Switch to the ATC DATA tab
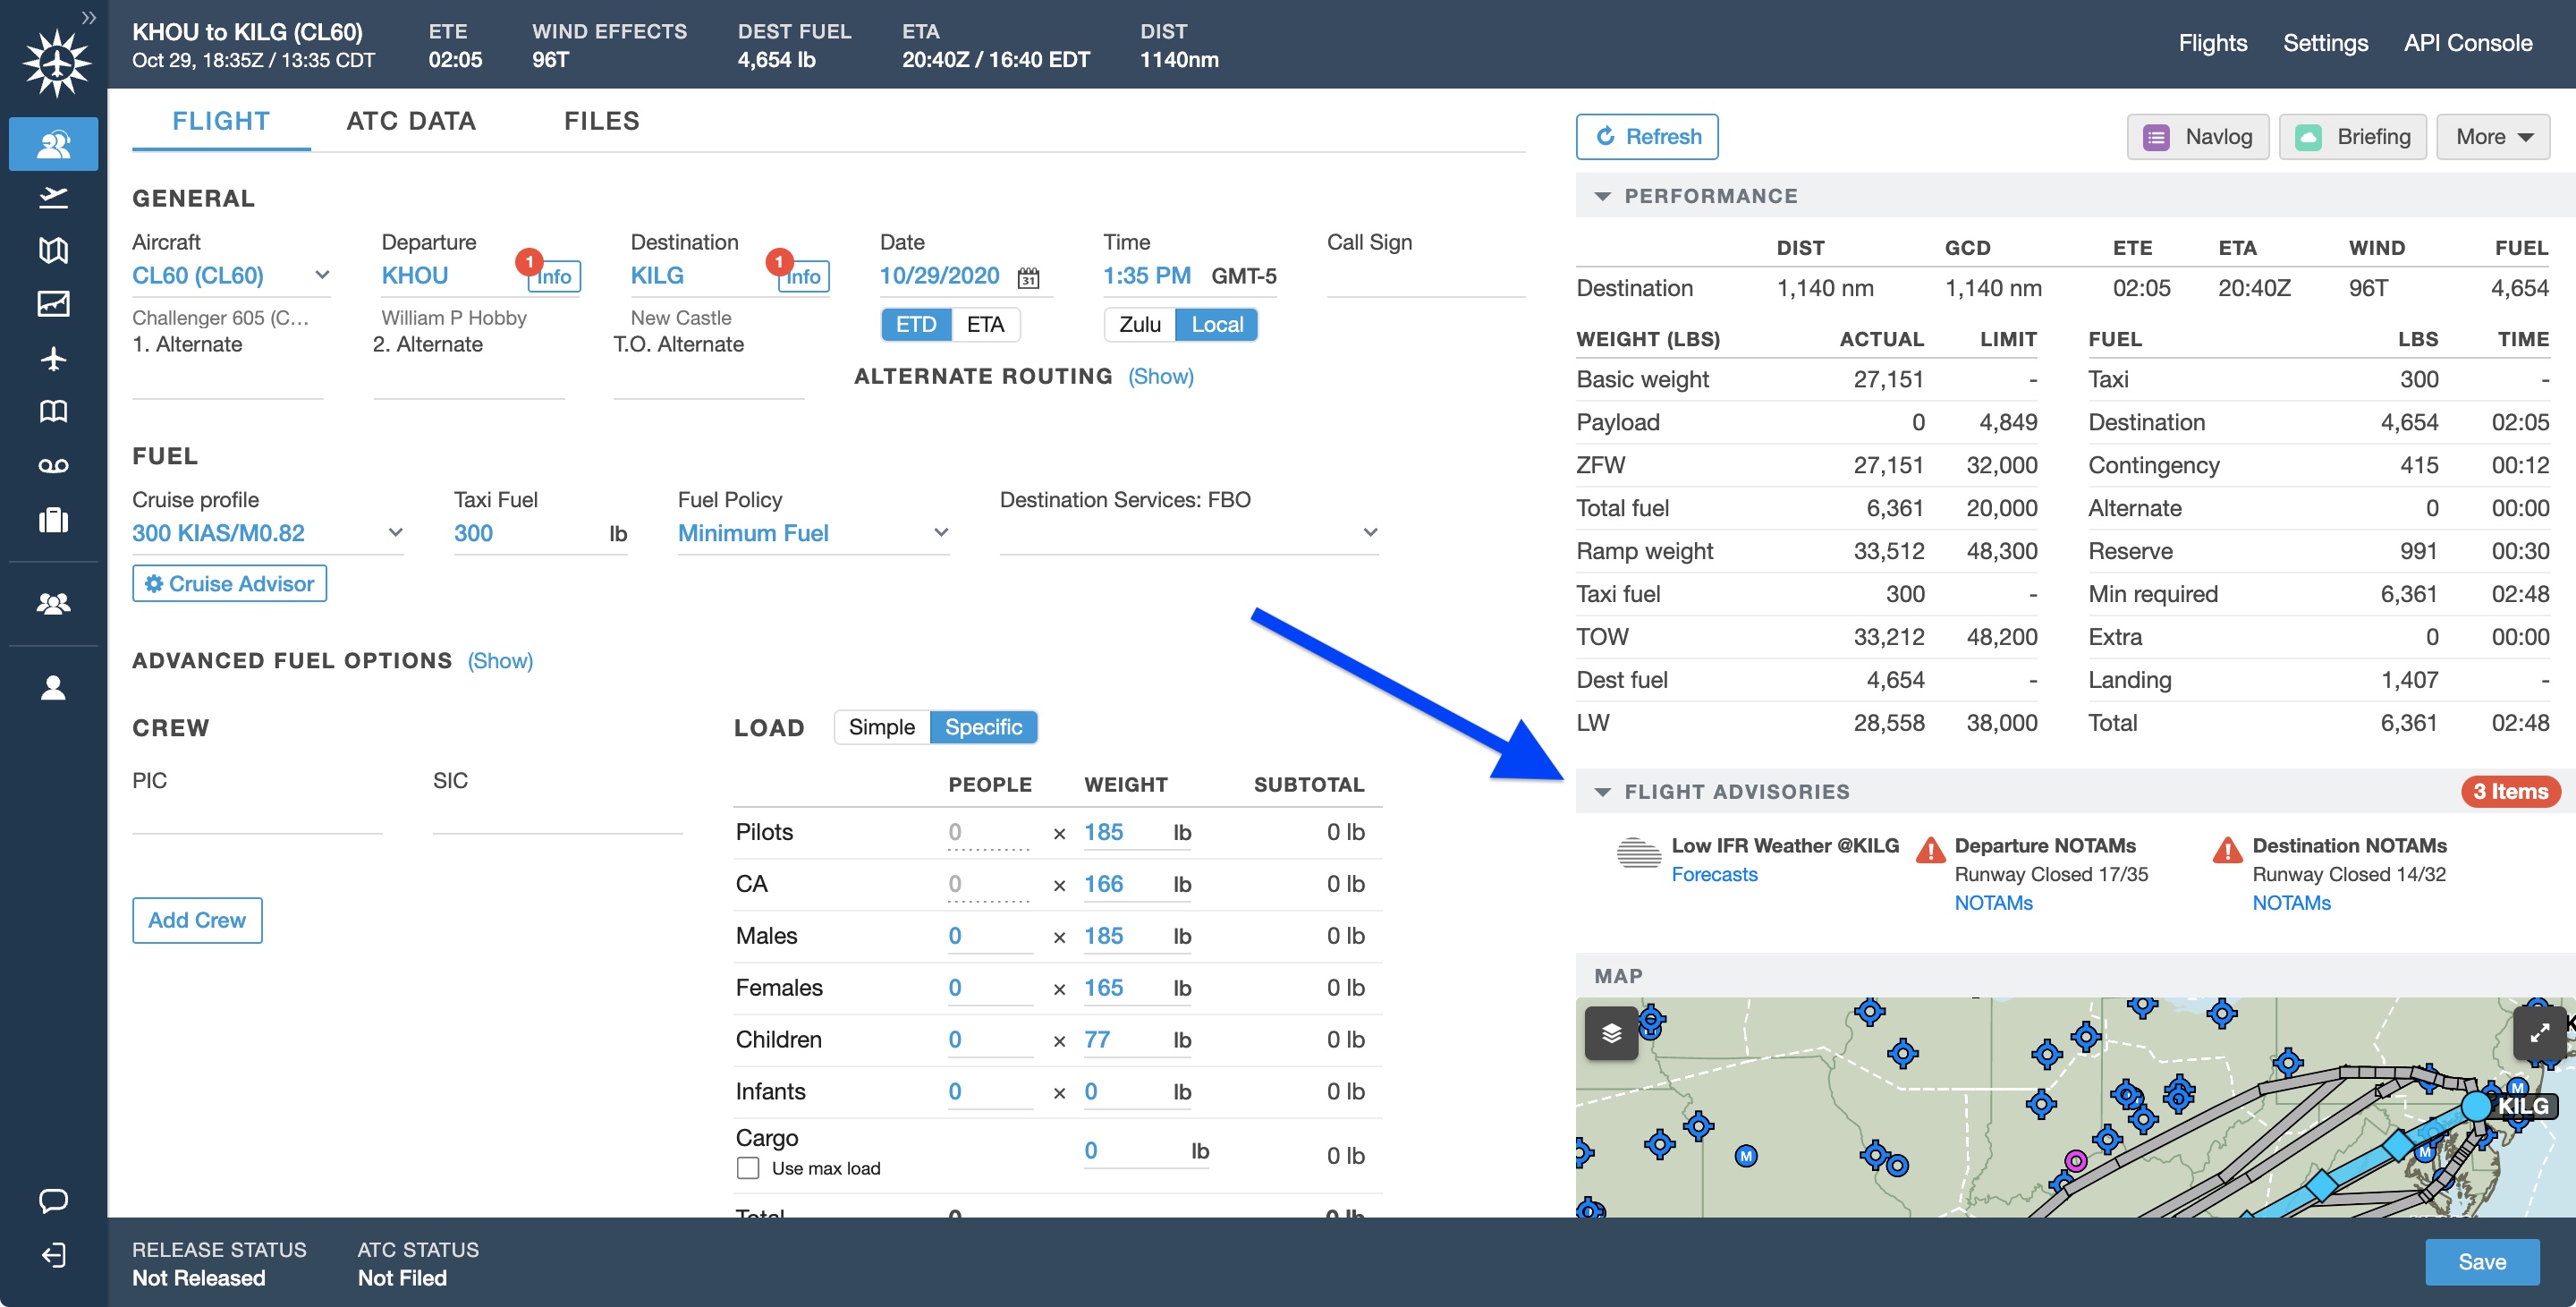Image resolution: width=2576 pixels, height=1307 pixels. (x=411, y=121)
